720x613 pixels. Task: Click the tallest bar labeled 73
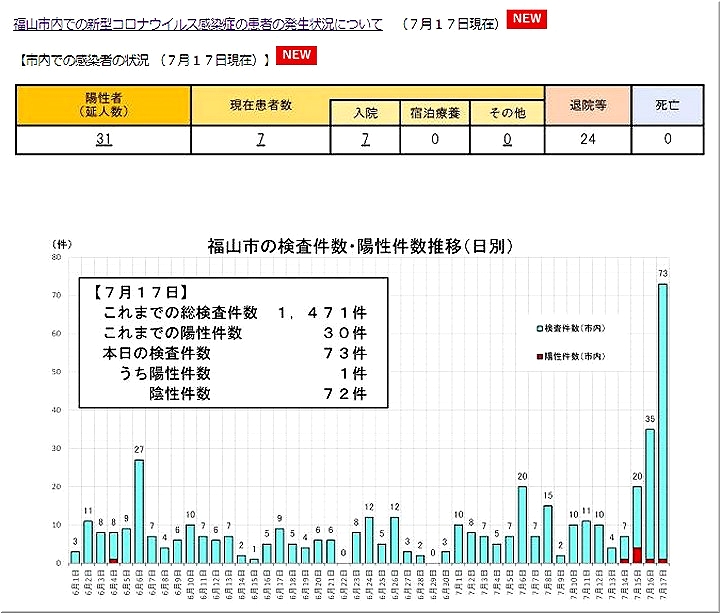coord(662,420)
